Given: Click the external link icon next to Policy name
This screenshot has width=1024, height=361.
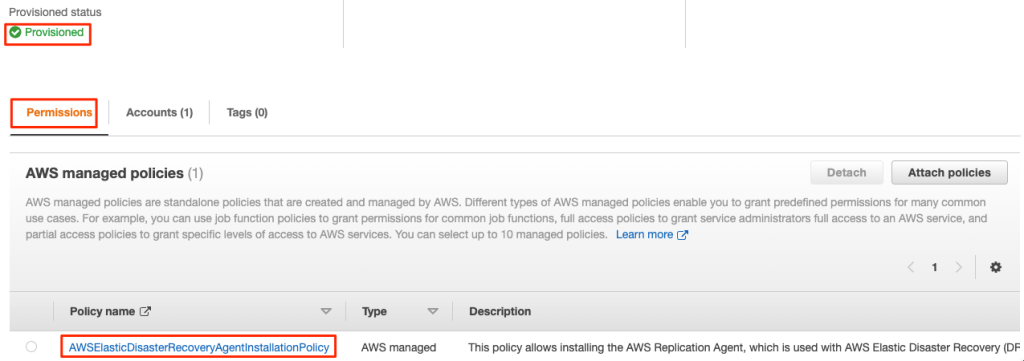Looking at the screenshot, I should [x=146, y=311].
